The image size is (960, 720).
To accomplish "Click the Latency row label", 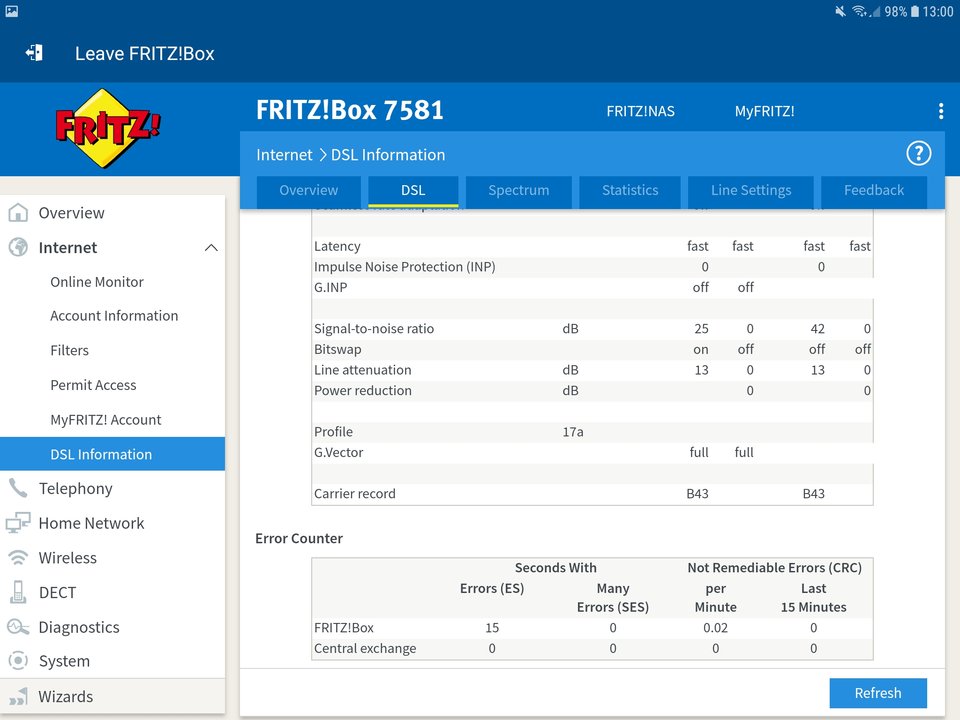I will 337,246.
